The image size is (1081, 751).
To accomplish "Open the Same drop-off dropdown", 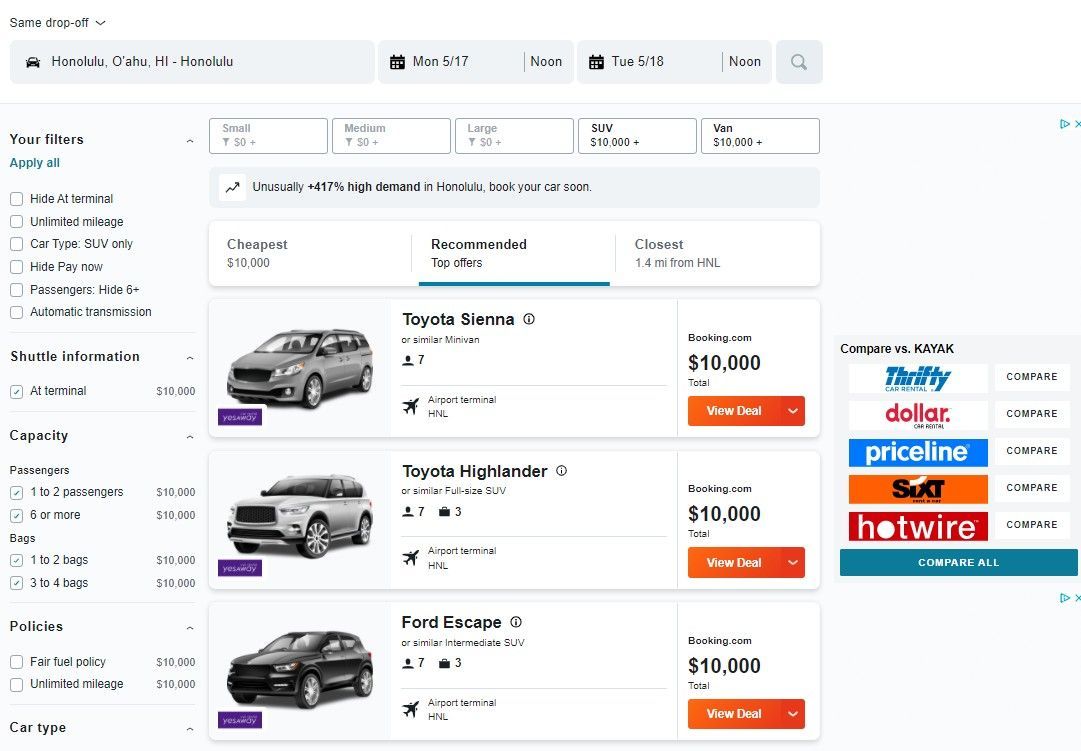I will (x=58, y=23).
